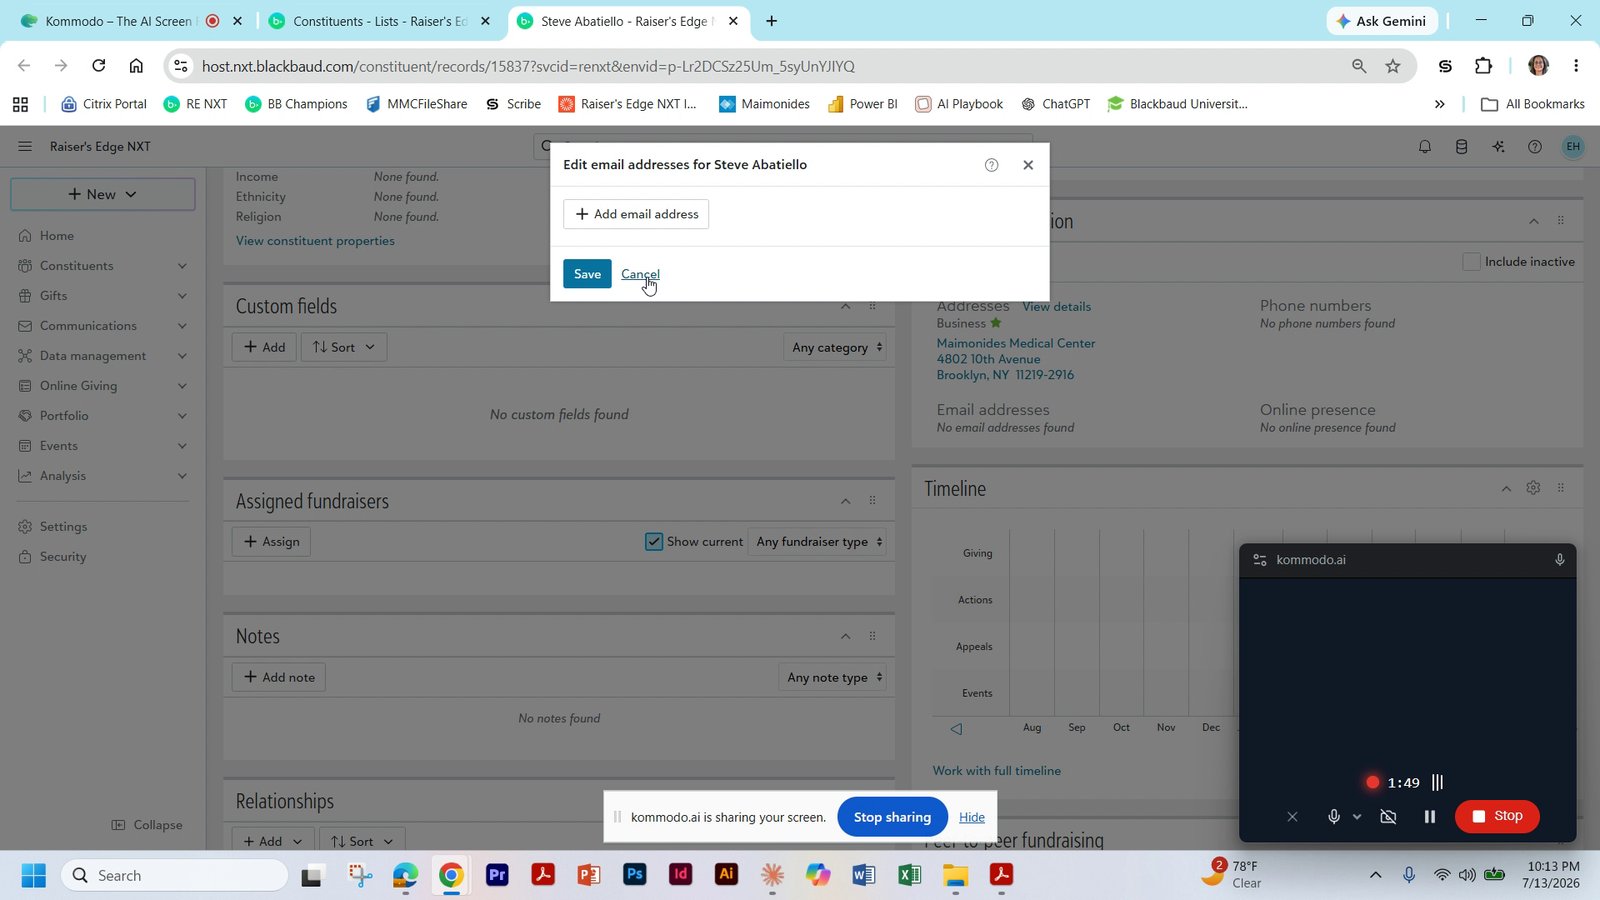Screen dimensions: 1600x900
Task: Open Any note type dropdown
Action: click(834, 677)
